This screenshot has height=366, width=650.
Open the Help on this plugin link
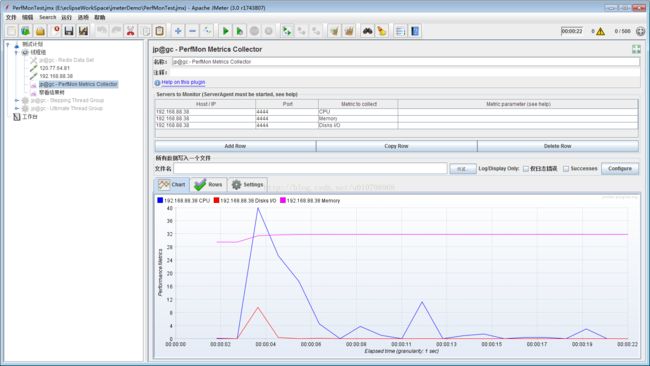pyautogui.click(x=183, y=82)
